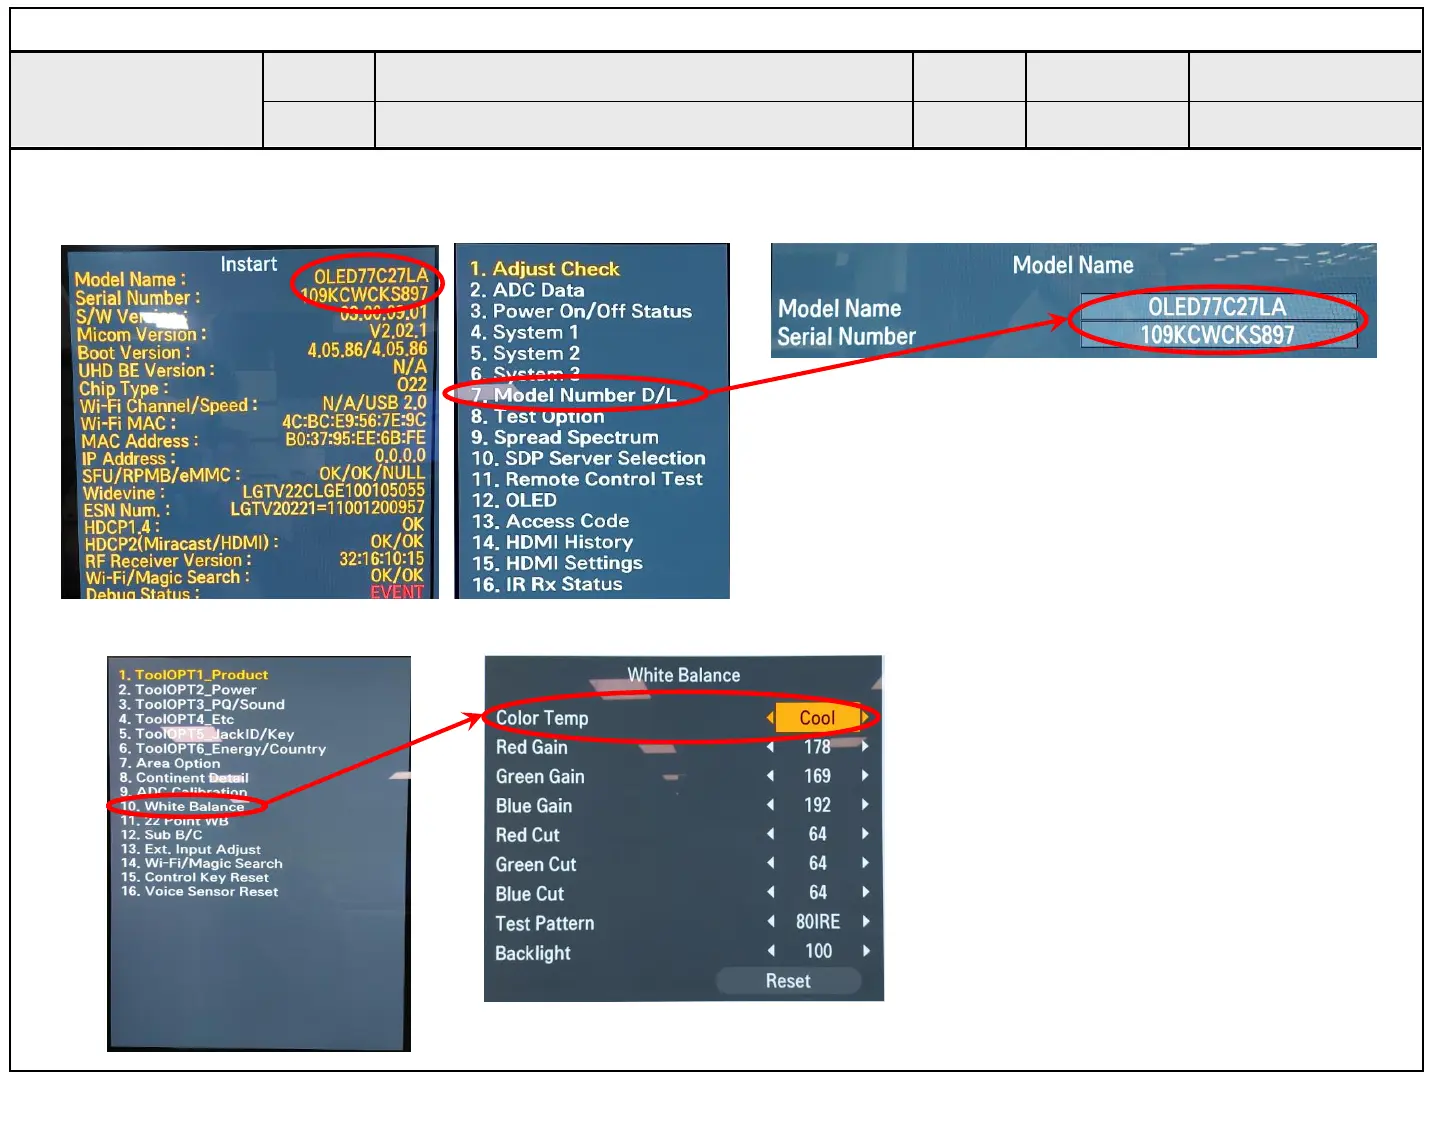The width and height of the screenshot is (1440, 1137).
Task: Decrease Red Cut with left arrow
Action: [x=770, y=833]
